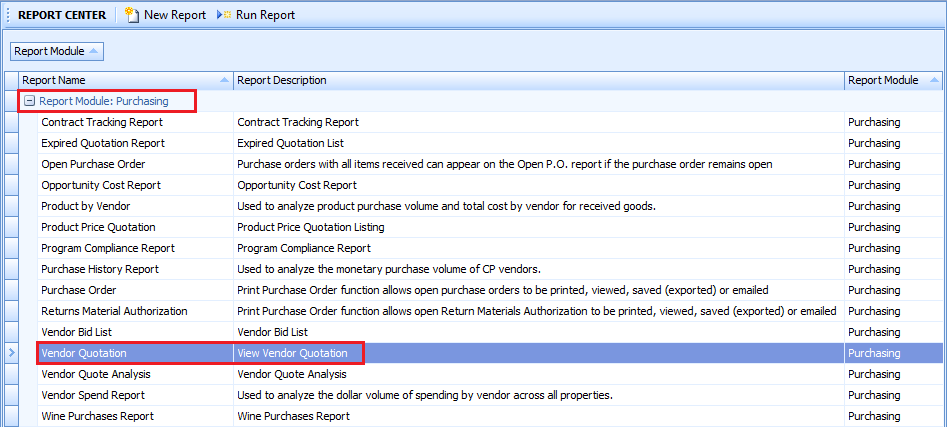Select the Purchase History Report row

100,269
